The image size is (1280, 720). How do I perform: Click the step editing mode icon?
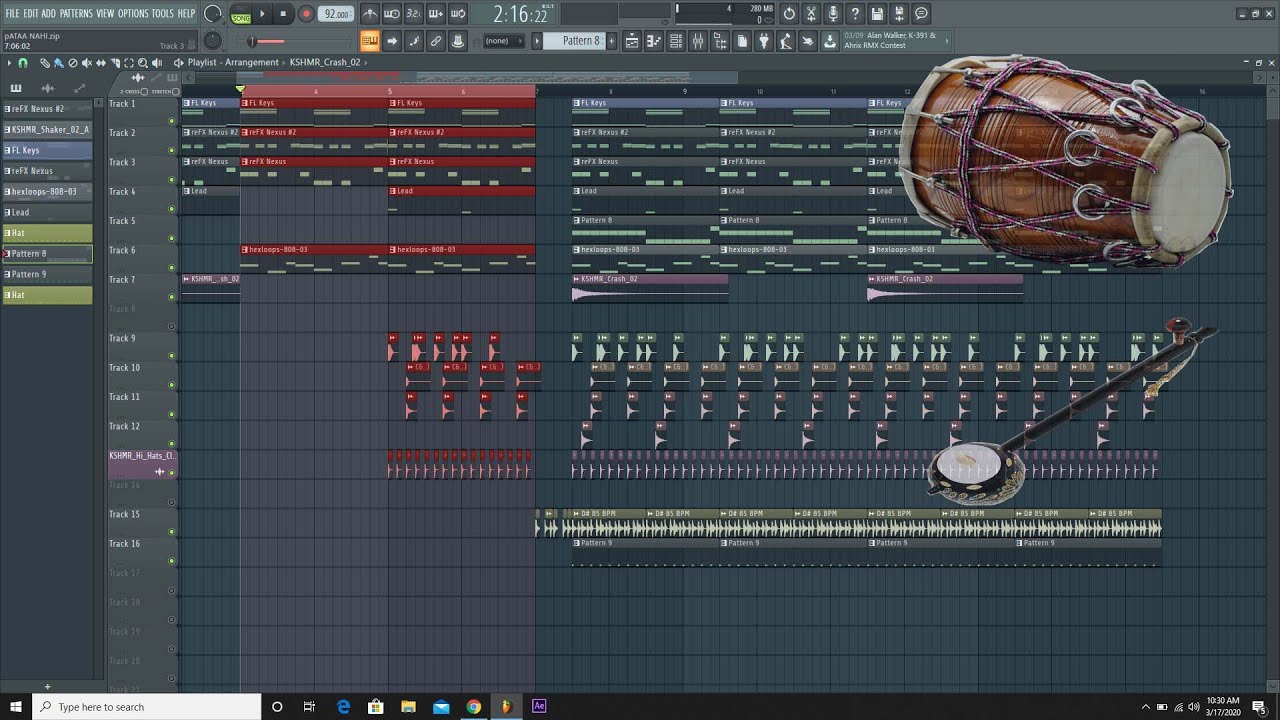coord(413,41)
